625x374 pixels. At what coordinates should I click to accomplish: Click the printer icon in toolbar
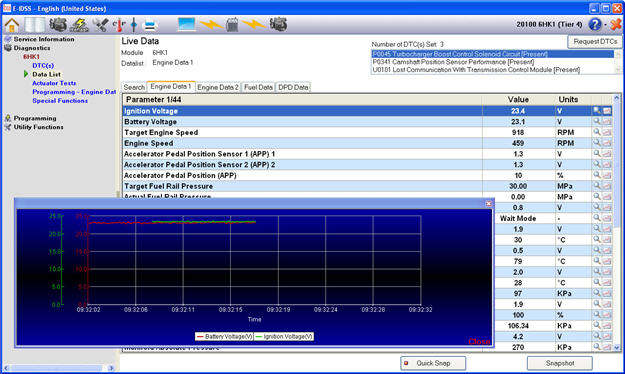pyautogui.click(x=150, y=25)
